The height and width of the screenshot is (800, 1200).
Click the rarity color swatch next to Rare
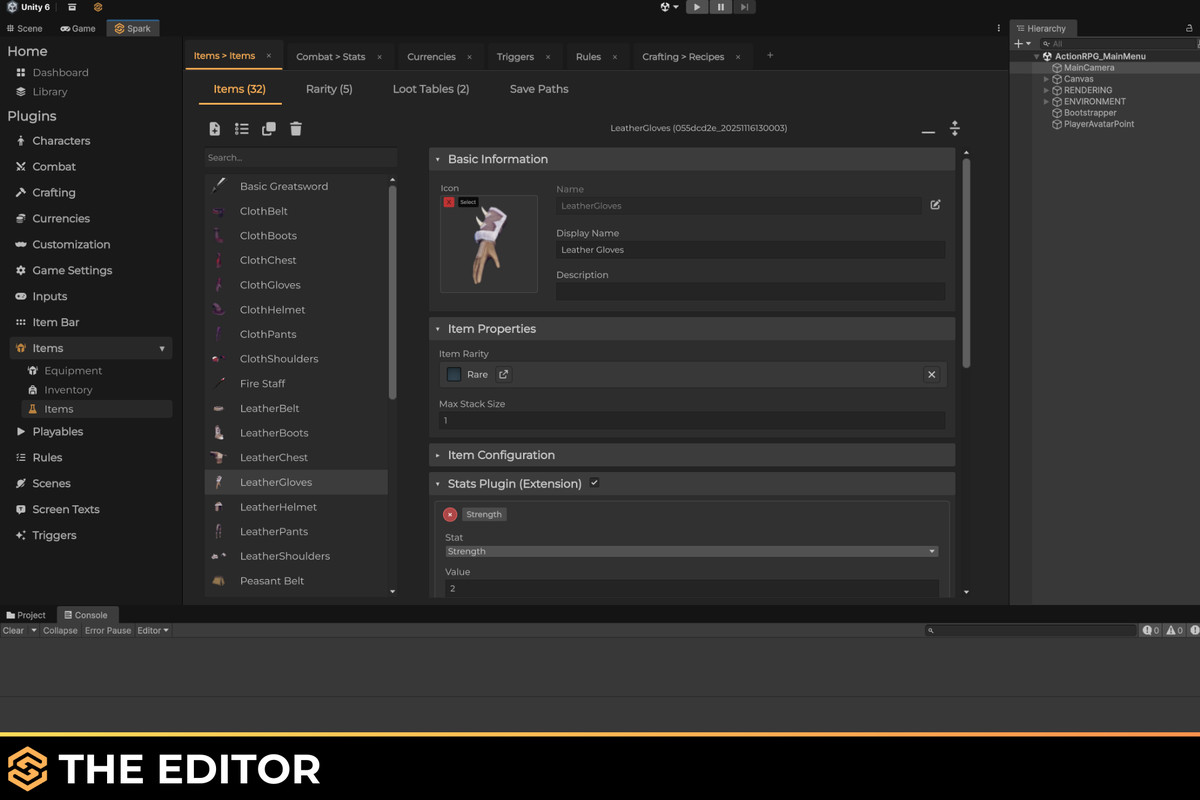pyautogui.click(x=453, y=374)
